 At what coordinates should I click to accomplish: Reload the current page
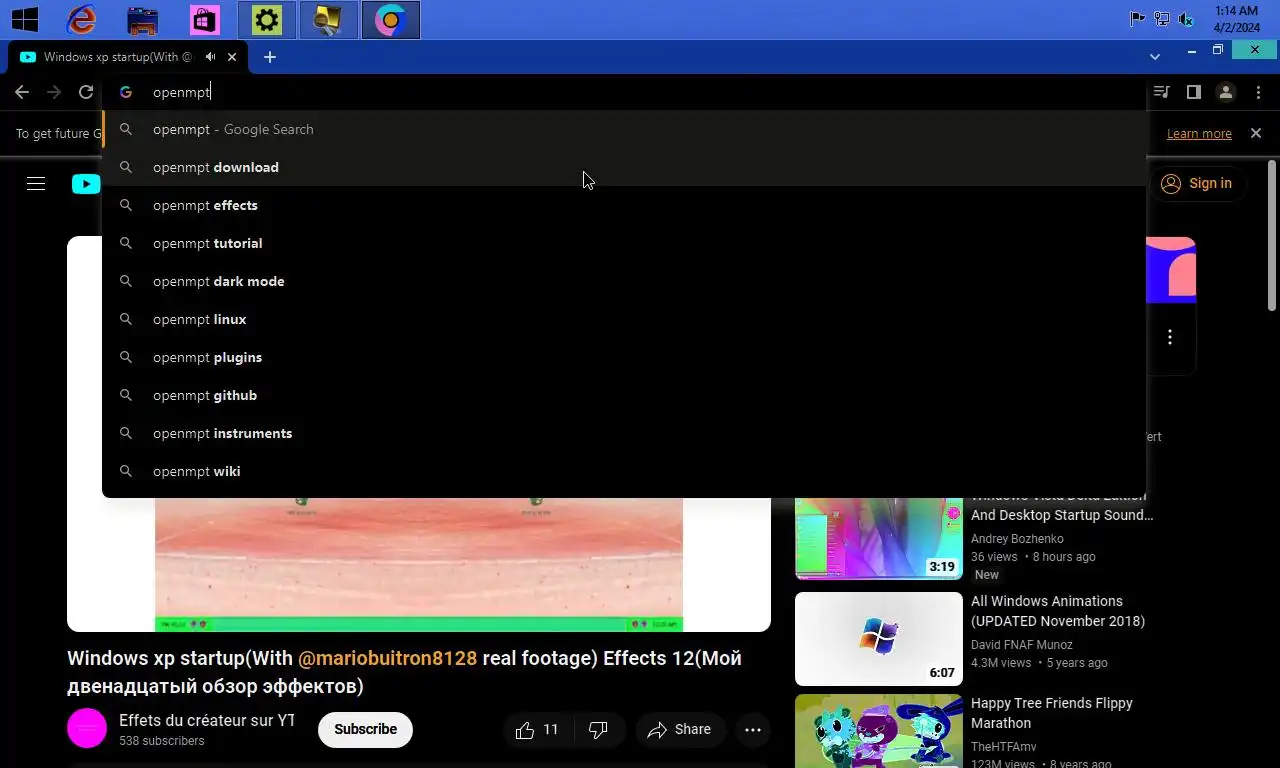point(86,92)
